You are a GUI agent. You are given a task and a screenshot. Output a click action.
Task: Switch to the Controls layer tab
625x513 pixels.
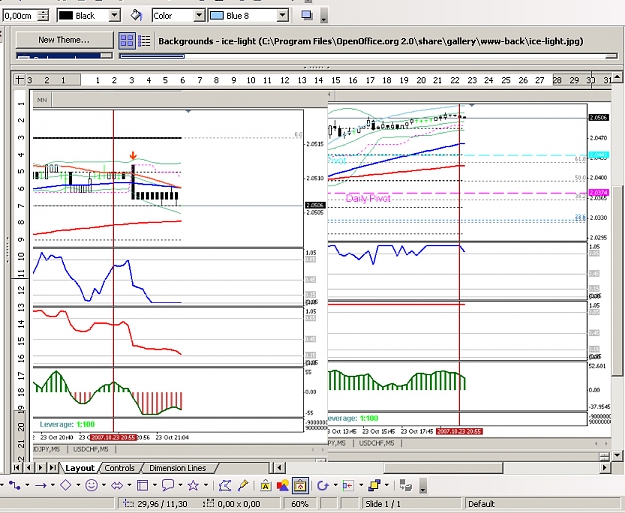(x=119, y=468)
